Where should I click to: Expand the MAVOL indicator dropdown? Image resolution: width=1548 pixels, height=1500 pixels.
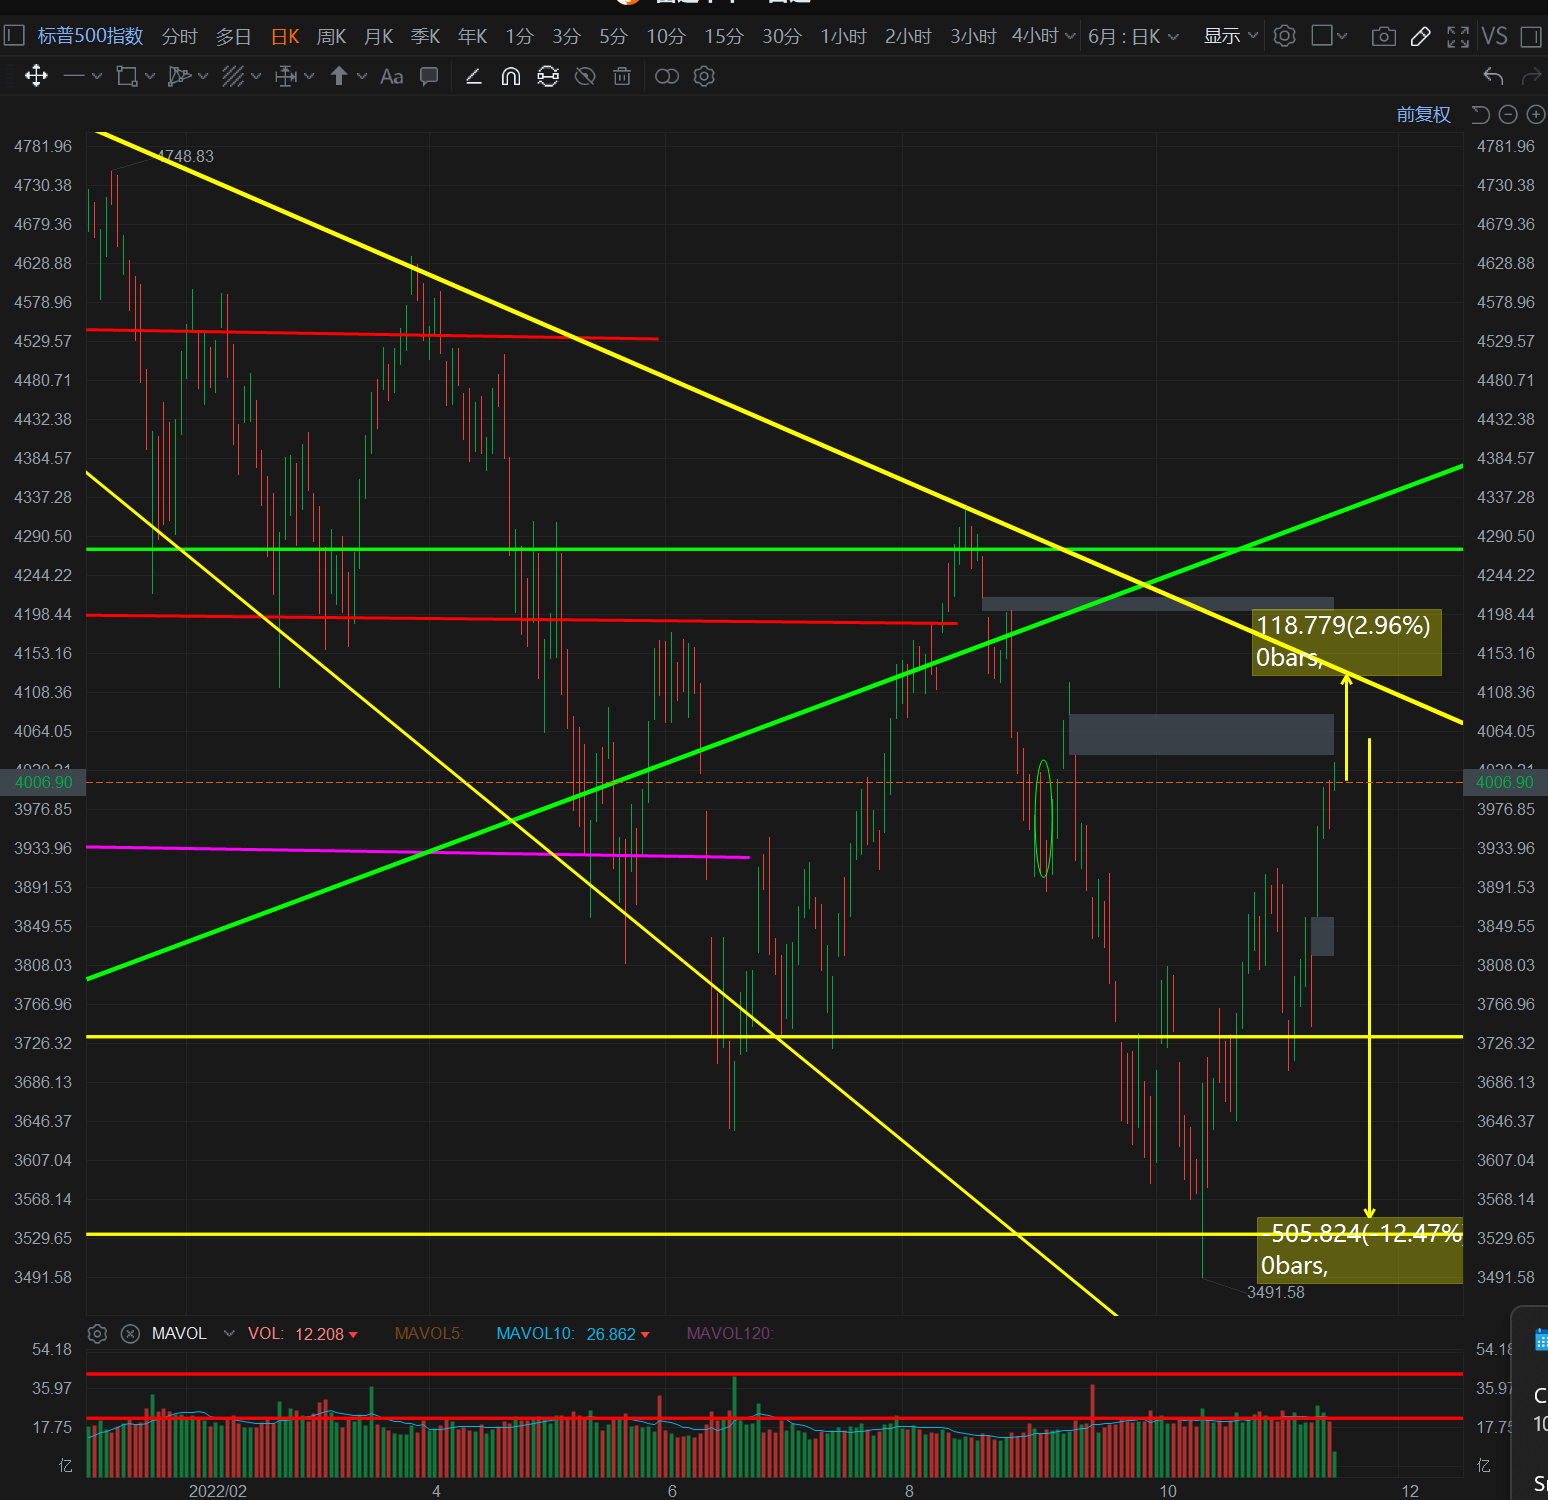tap(229, 1334)
